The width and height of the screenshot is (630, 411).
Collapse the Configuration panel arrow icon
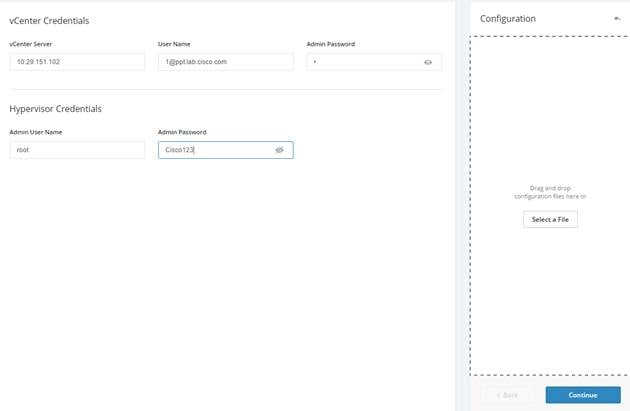point(617,18)
